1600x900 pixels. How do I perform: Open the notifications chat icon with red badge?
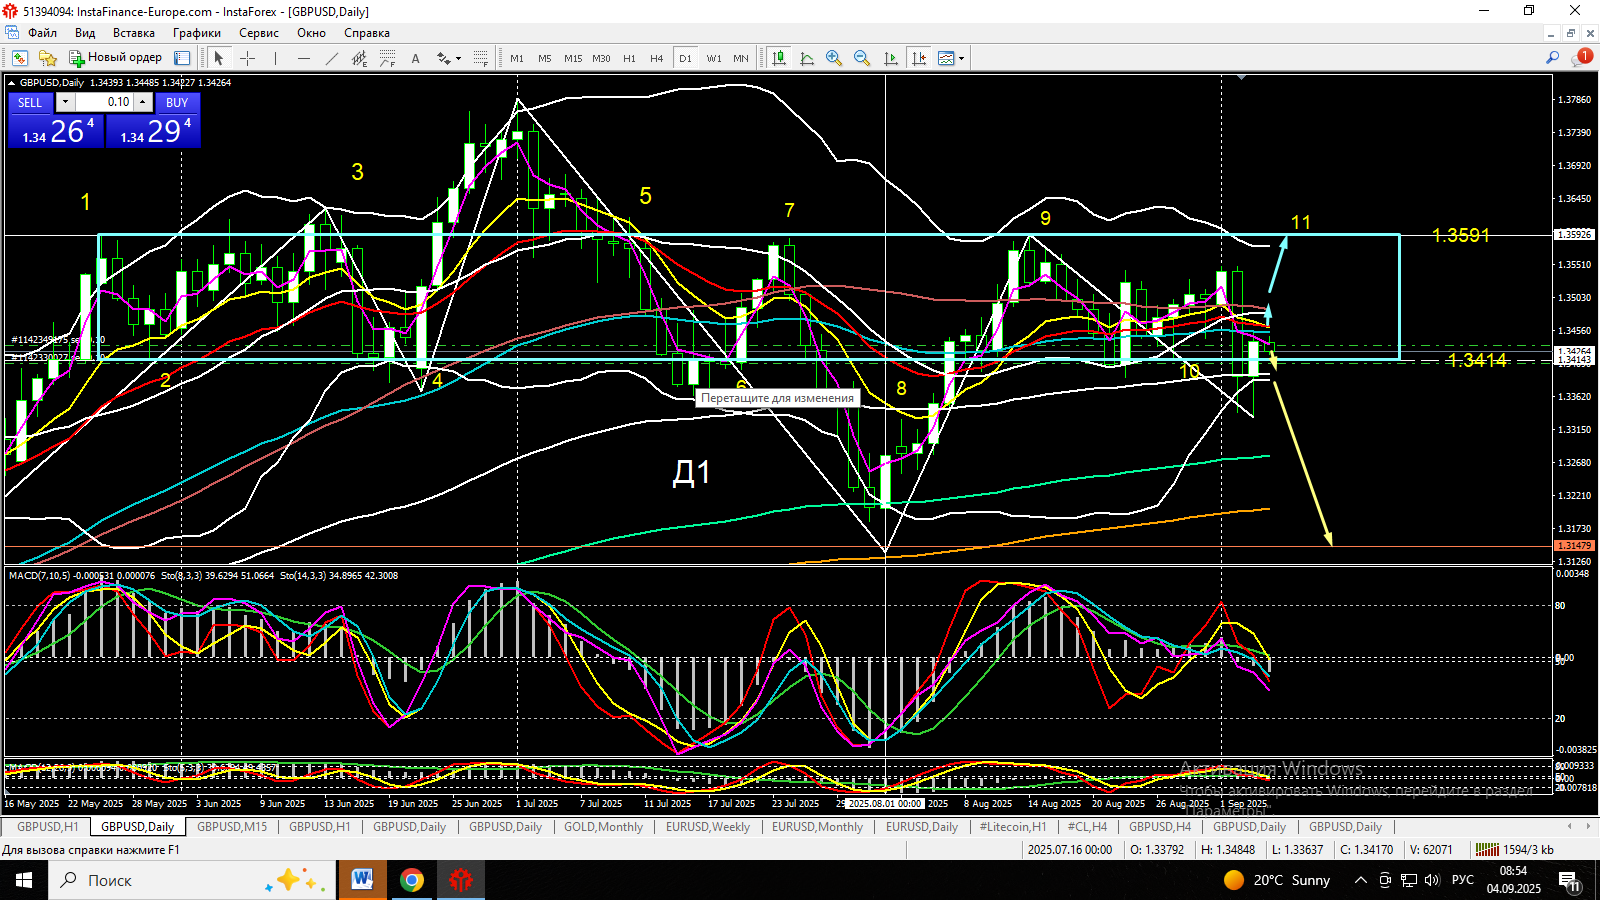coord(1581,58)
